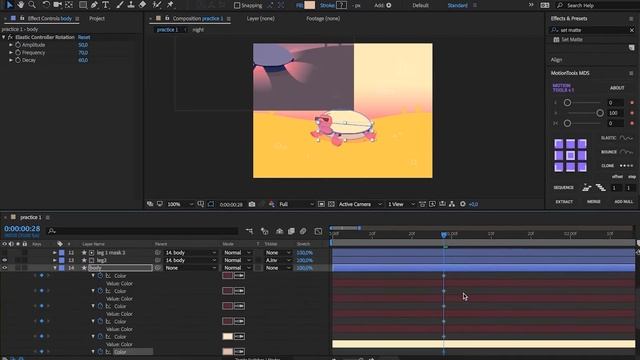Click the ADD NULL button
This screenshot has width=640, height=360.
pos(623,202)
